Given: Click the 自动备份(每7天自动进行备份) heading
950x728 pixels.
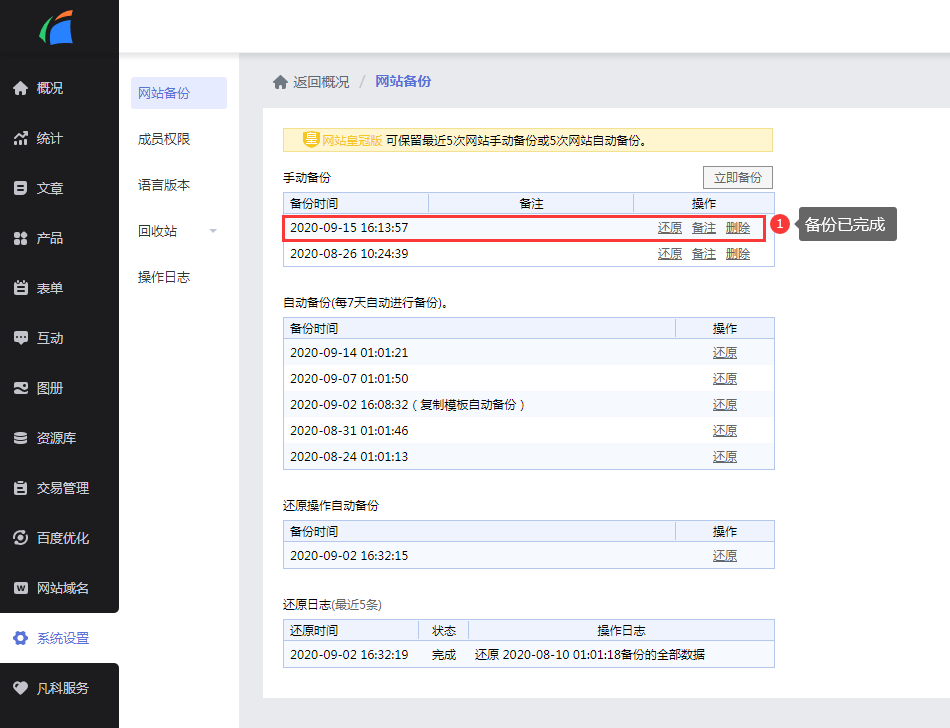Looking at the screenshot, I should pos(366,303).
